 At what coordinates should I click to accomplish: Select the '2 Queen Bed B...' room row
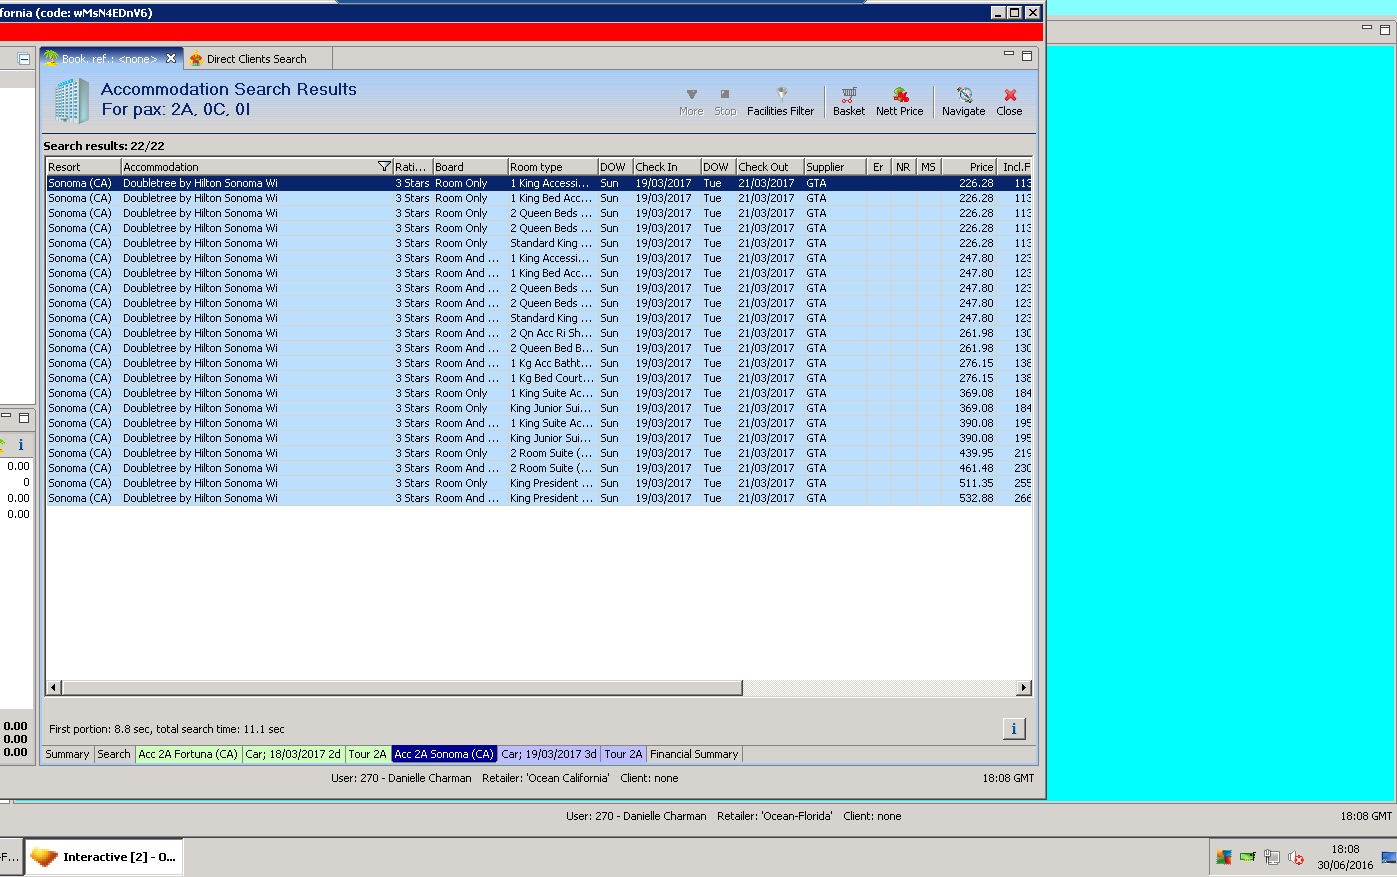coord(538,348)
